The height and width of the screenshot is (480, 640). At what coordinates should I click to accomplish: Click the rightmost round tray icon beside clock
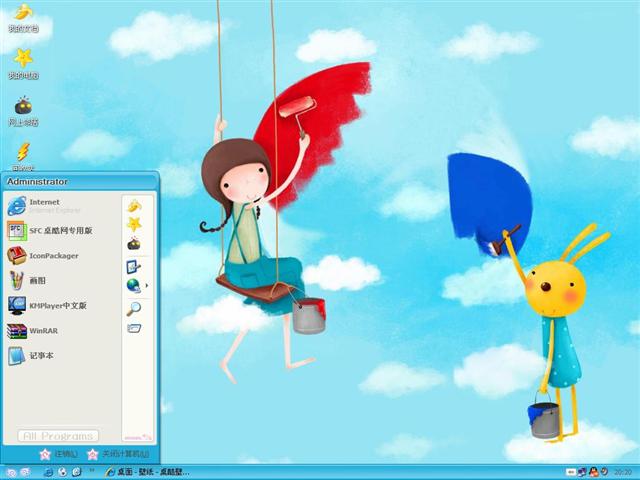(604, 472)
